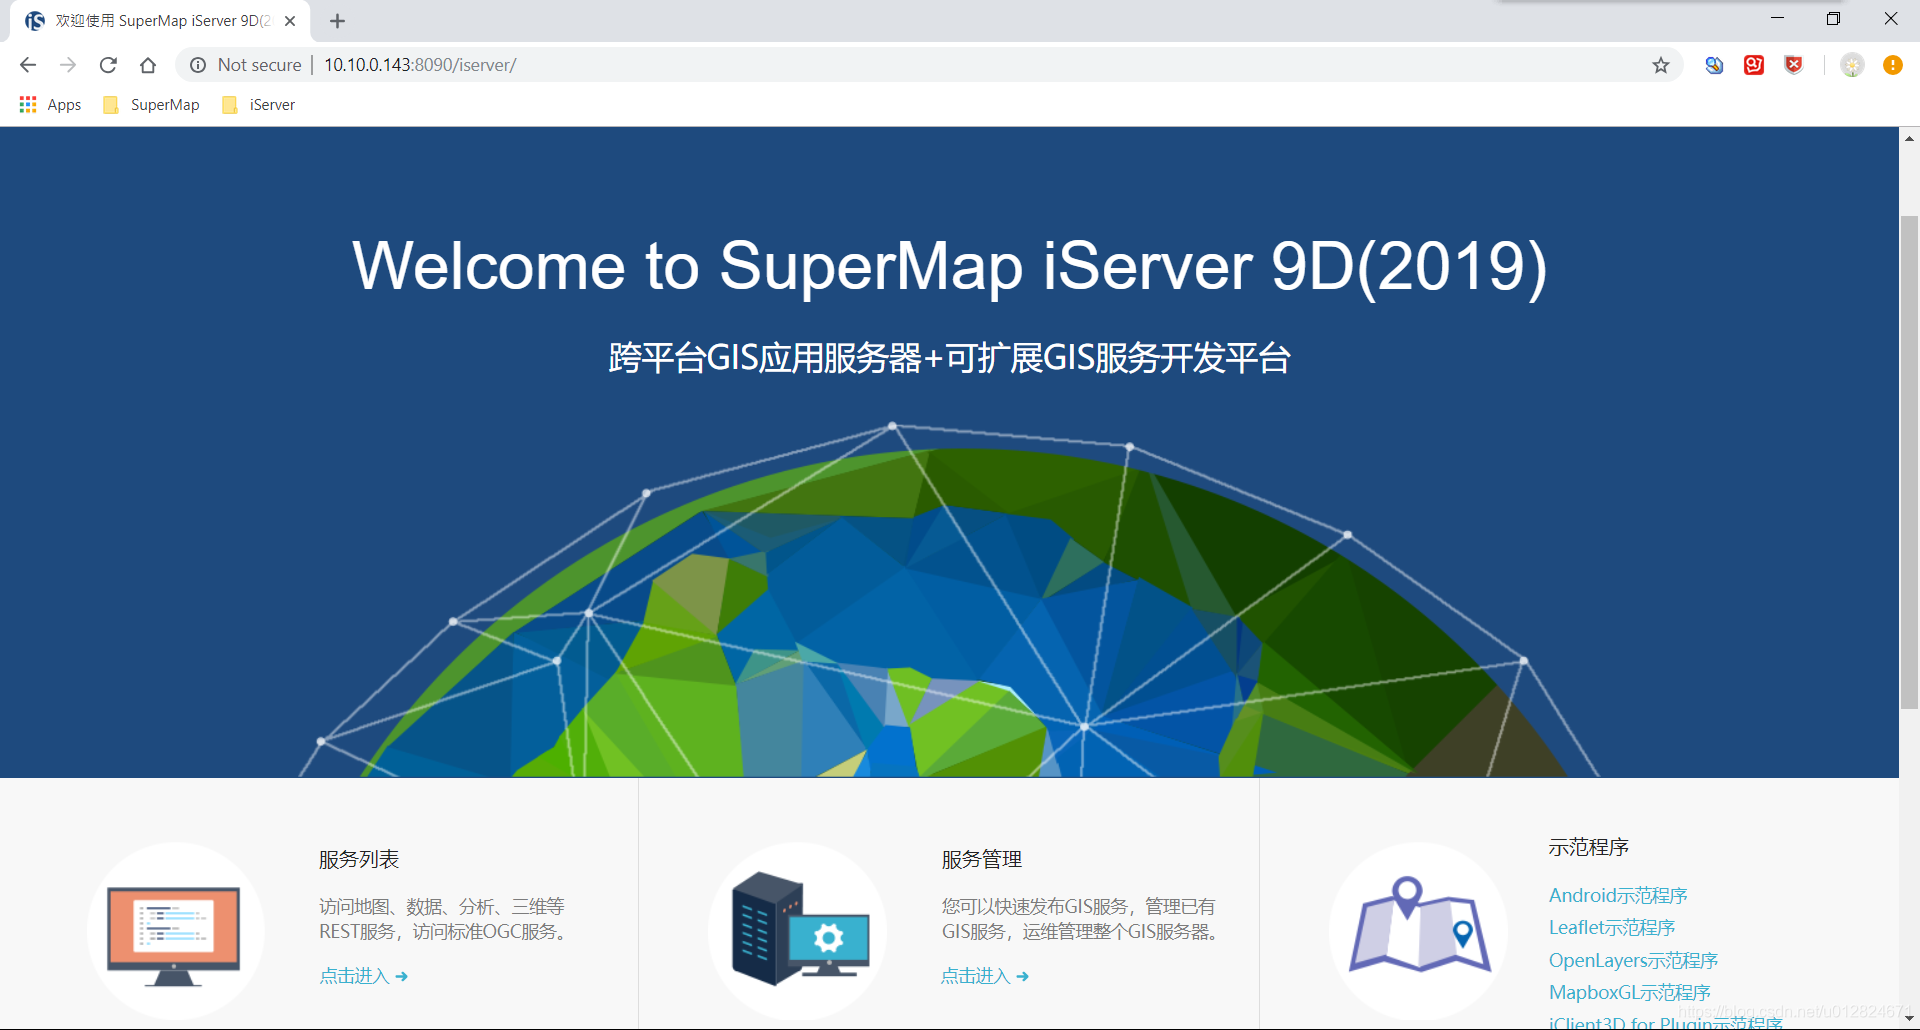Open MapboxGL示范程序 link

1630,993
